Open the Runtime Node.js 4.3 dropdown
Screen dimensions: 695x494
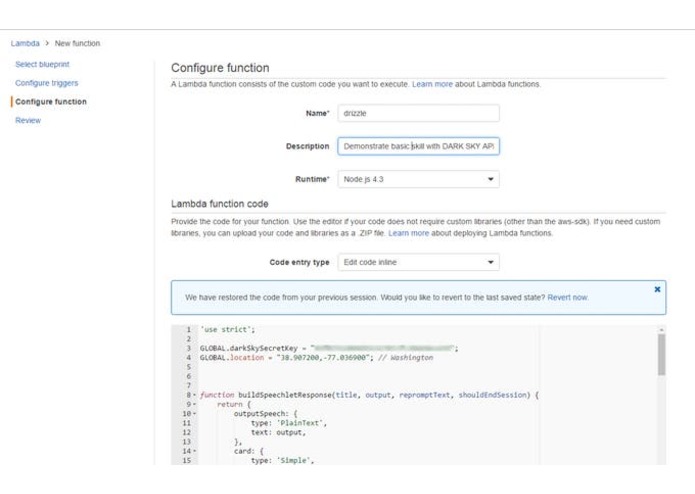[418, 179]
